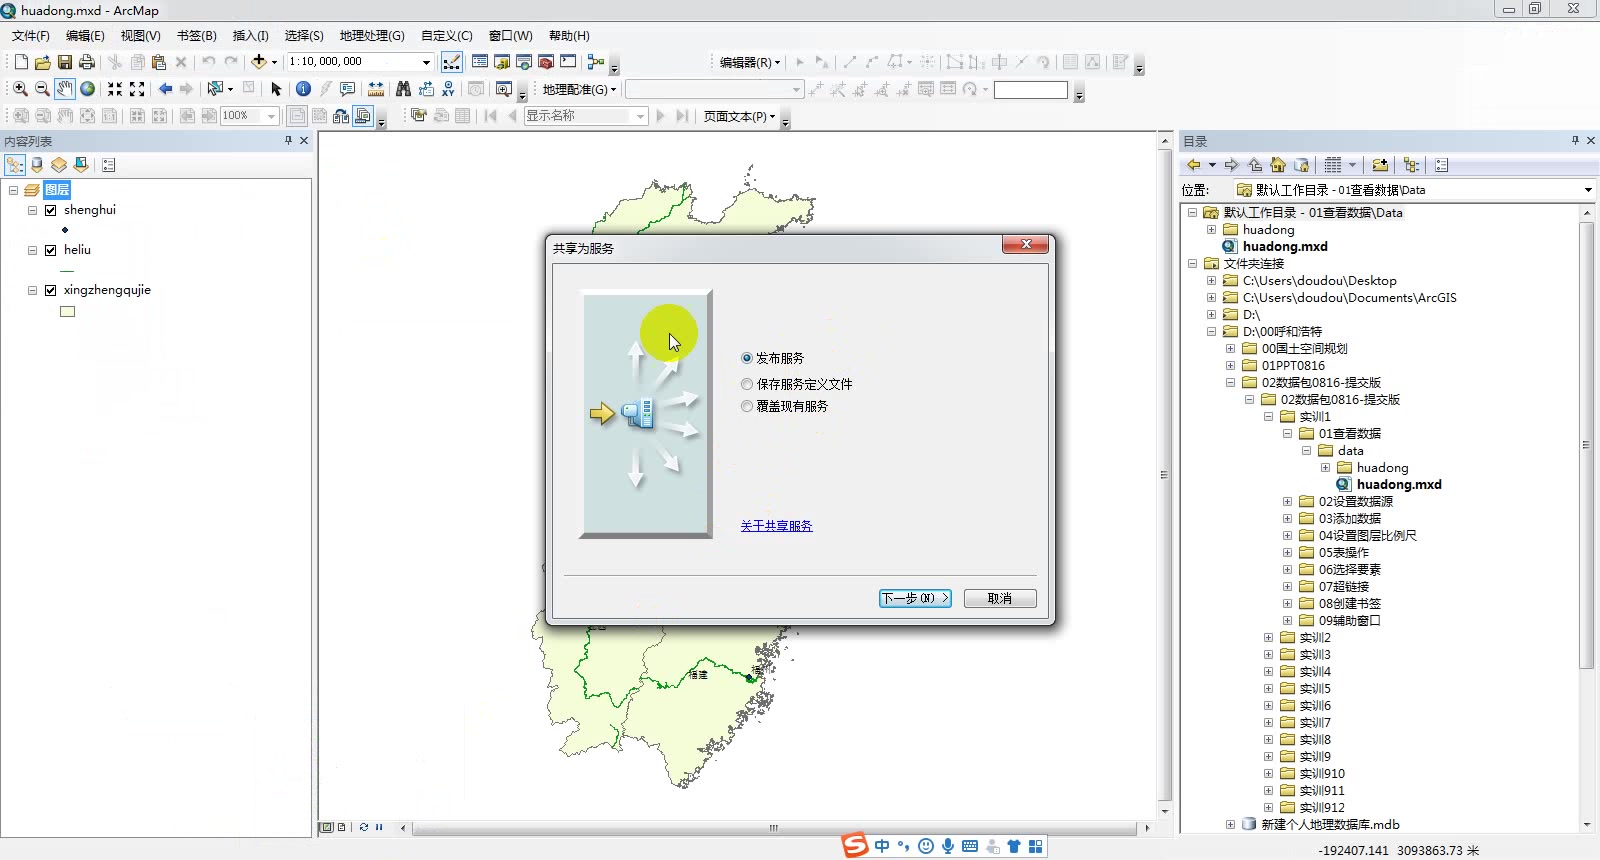Click the empty georeferencing rotate value field
Screen dimensions: 1600x860
pos(1031,89)
